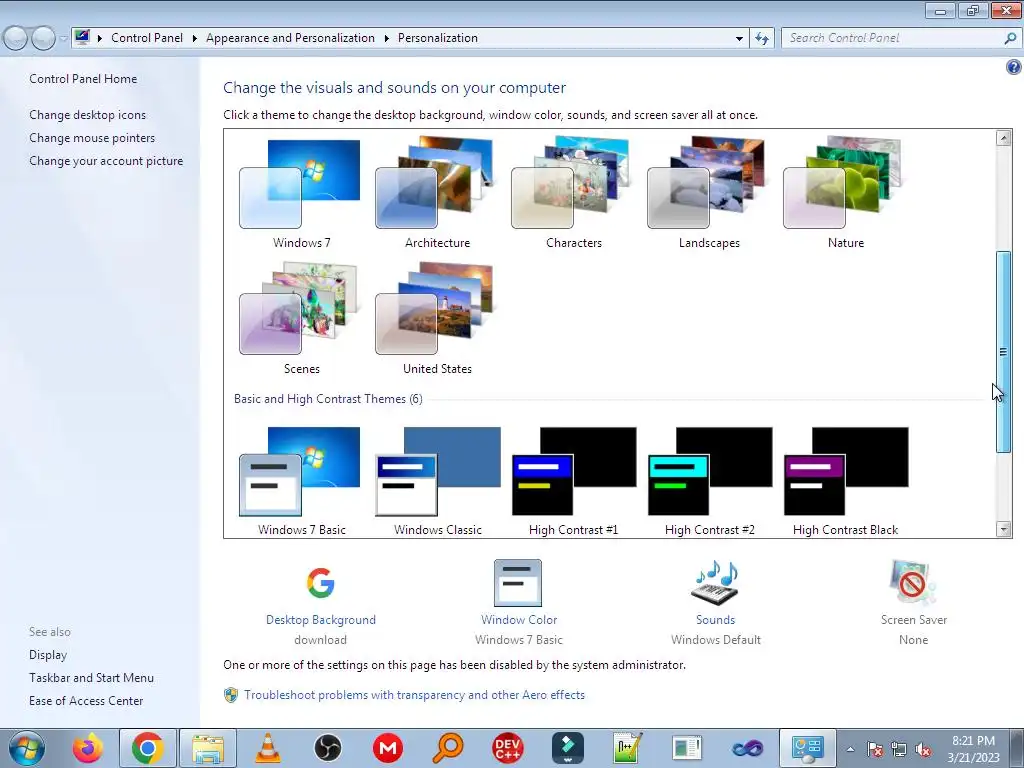Click the Sounds link text

click(x=715, y=620)
